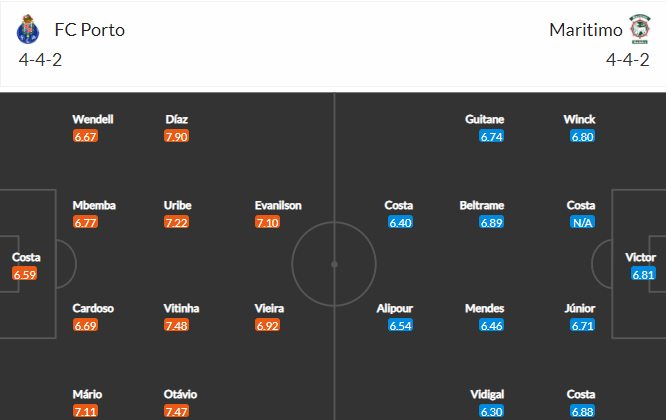This screenshot has height=420, width=666.
Task: Click Vitinha's 7.48 rating badge
Action: tap(176, 326)
